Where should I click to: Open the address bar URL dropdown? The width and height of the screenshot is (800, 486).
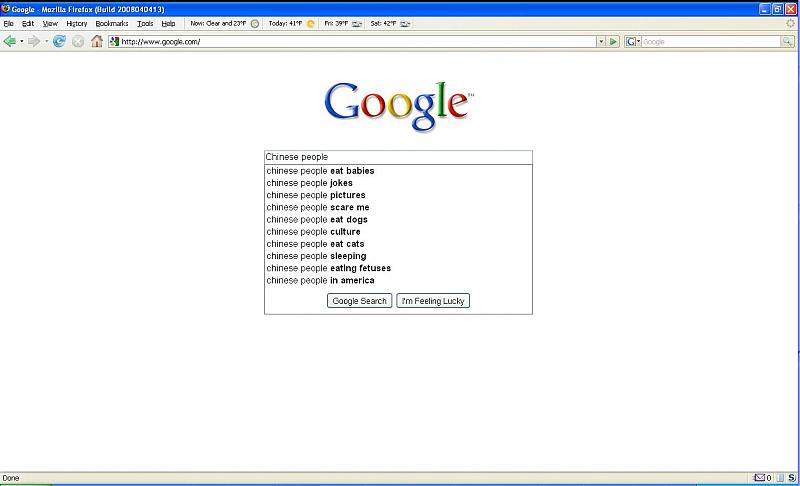(601, 42)
